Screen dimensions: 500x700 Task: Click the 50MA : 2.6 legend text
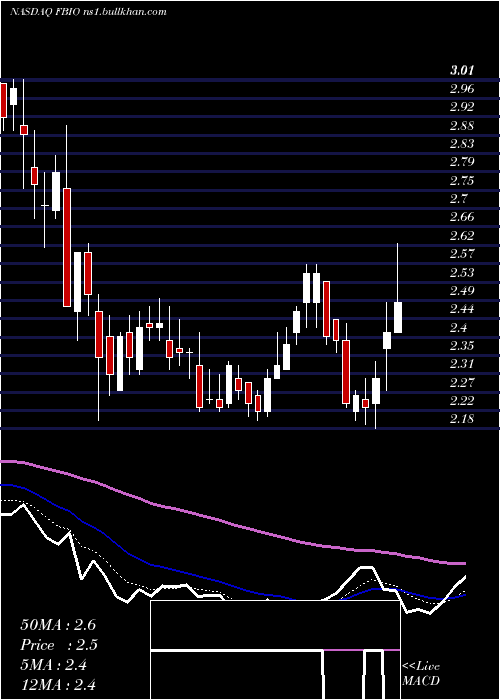point(58,625)
